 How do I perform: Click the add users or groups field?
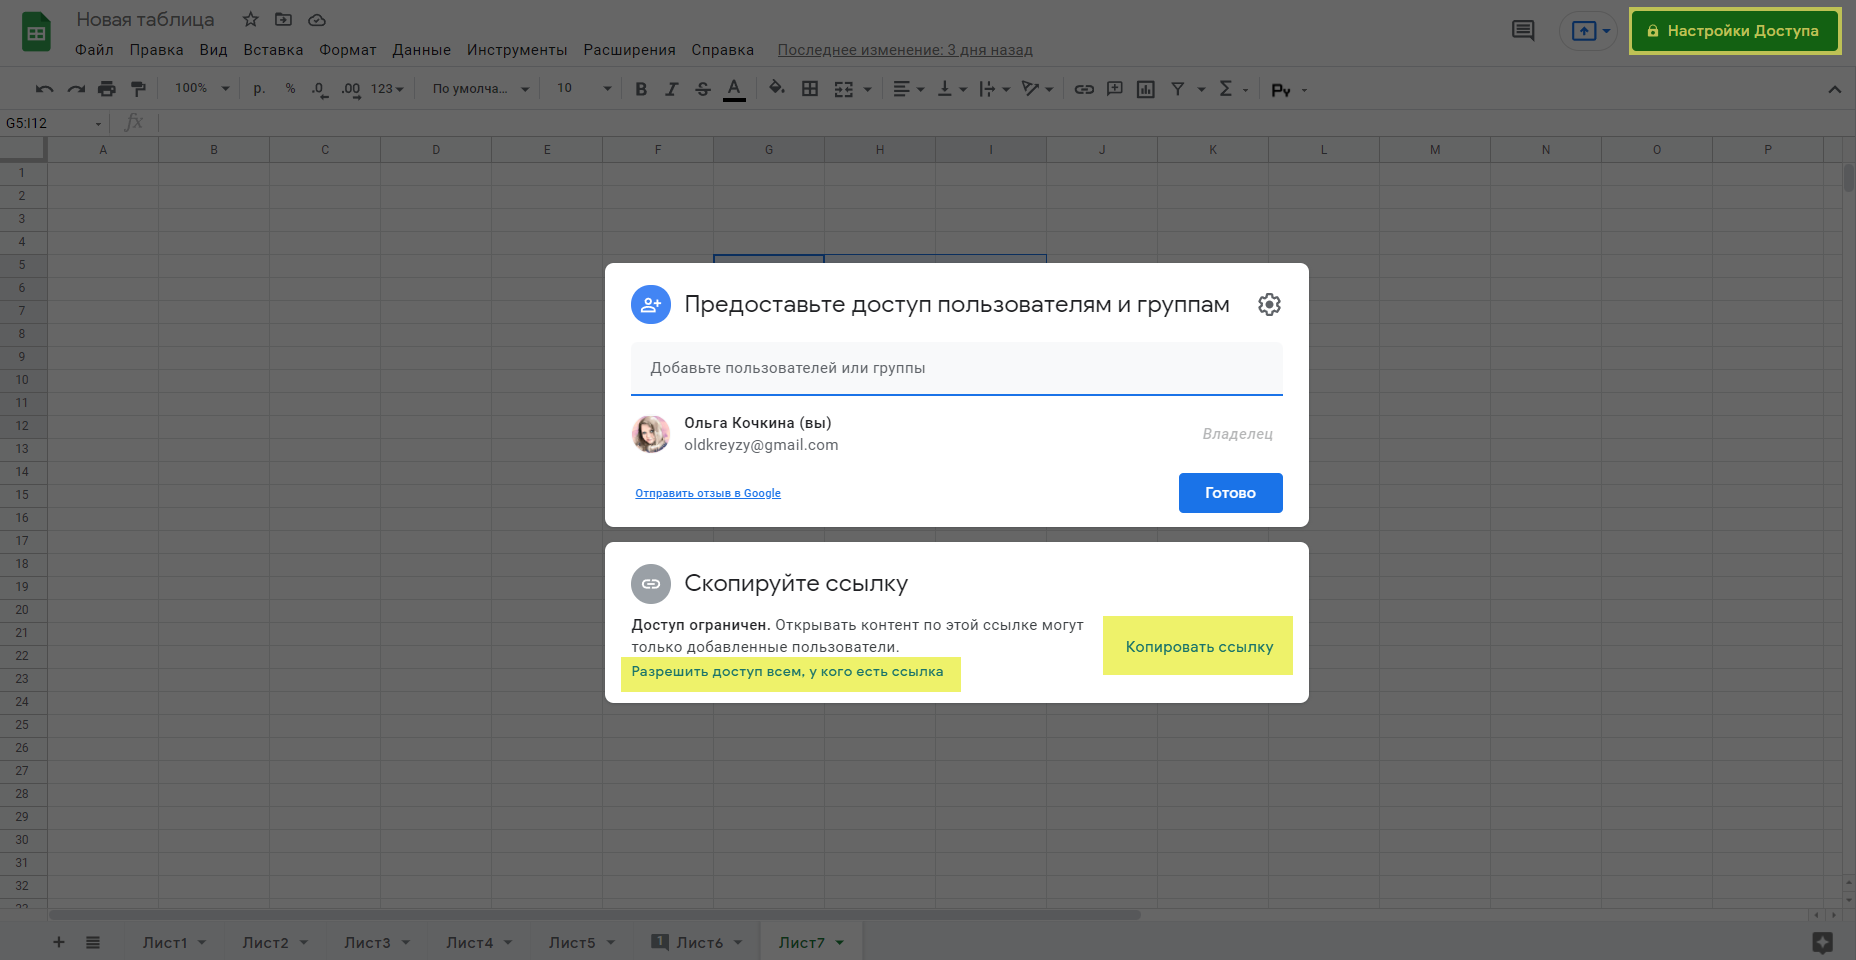956,368
